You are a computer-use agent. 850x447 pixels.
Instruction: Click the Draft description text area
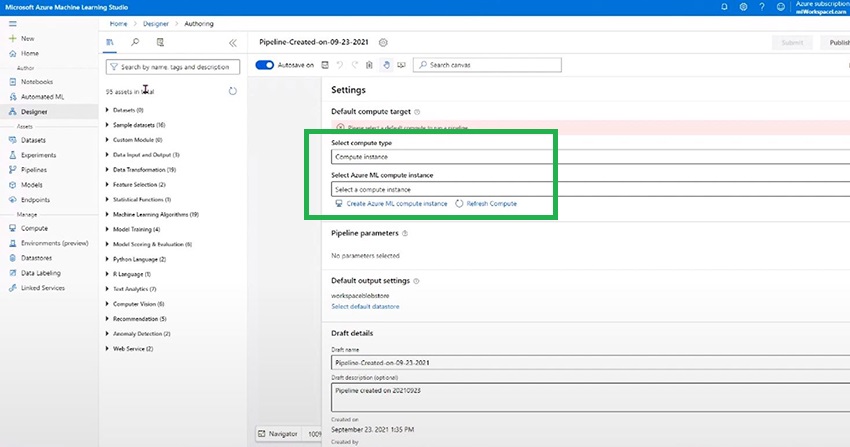point(590,397)
